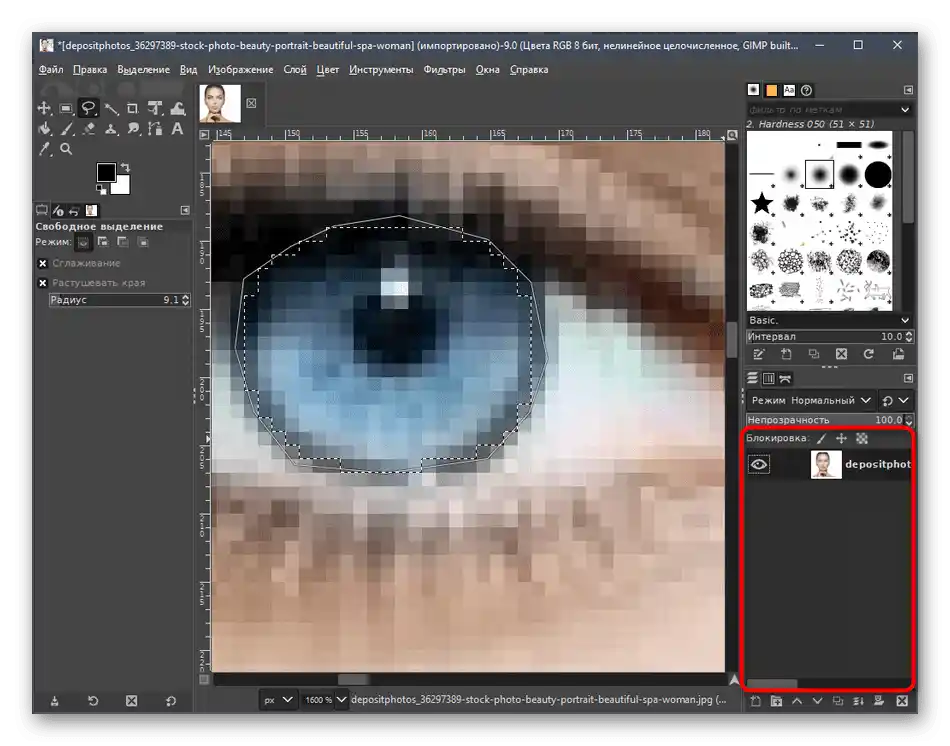The image size is (950, 746).
Task: Open the Фильтры menu
Action: [x=444, y=70]
